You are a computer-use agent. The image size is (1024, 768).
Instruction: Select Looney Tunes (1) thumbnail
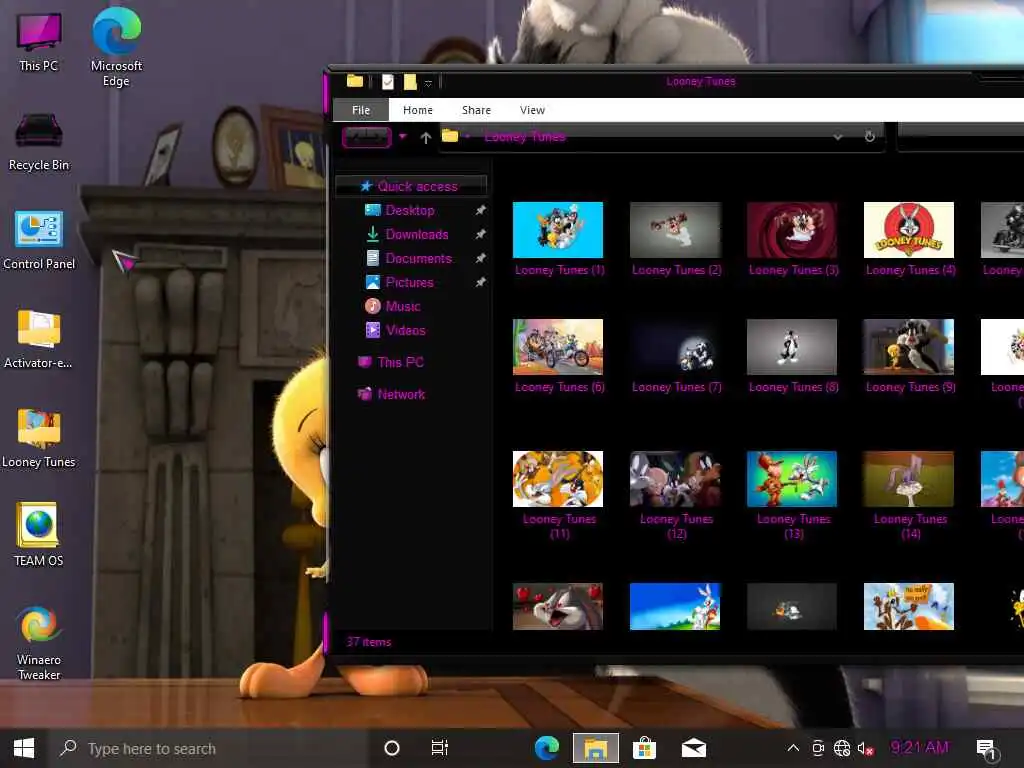tap(558, 230)
